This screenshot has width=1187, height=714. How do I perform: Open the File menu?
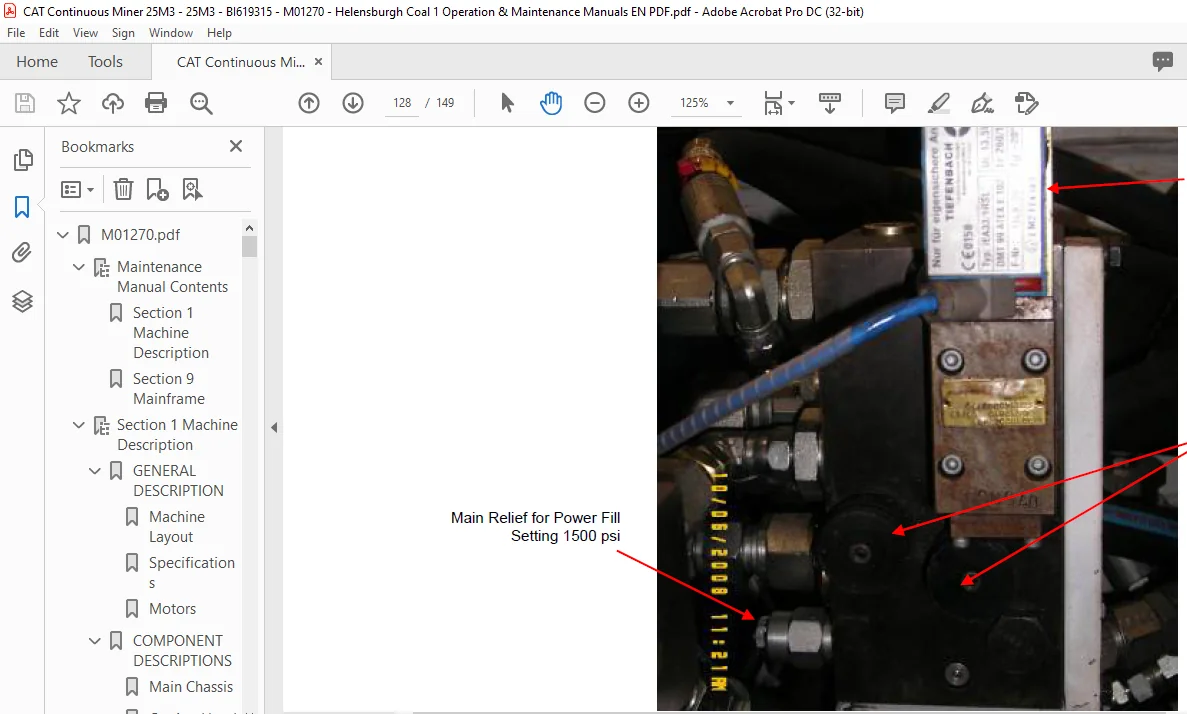pyautogui.click(x=16, y=33)
